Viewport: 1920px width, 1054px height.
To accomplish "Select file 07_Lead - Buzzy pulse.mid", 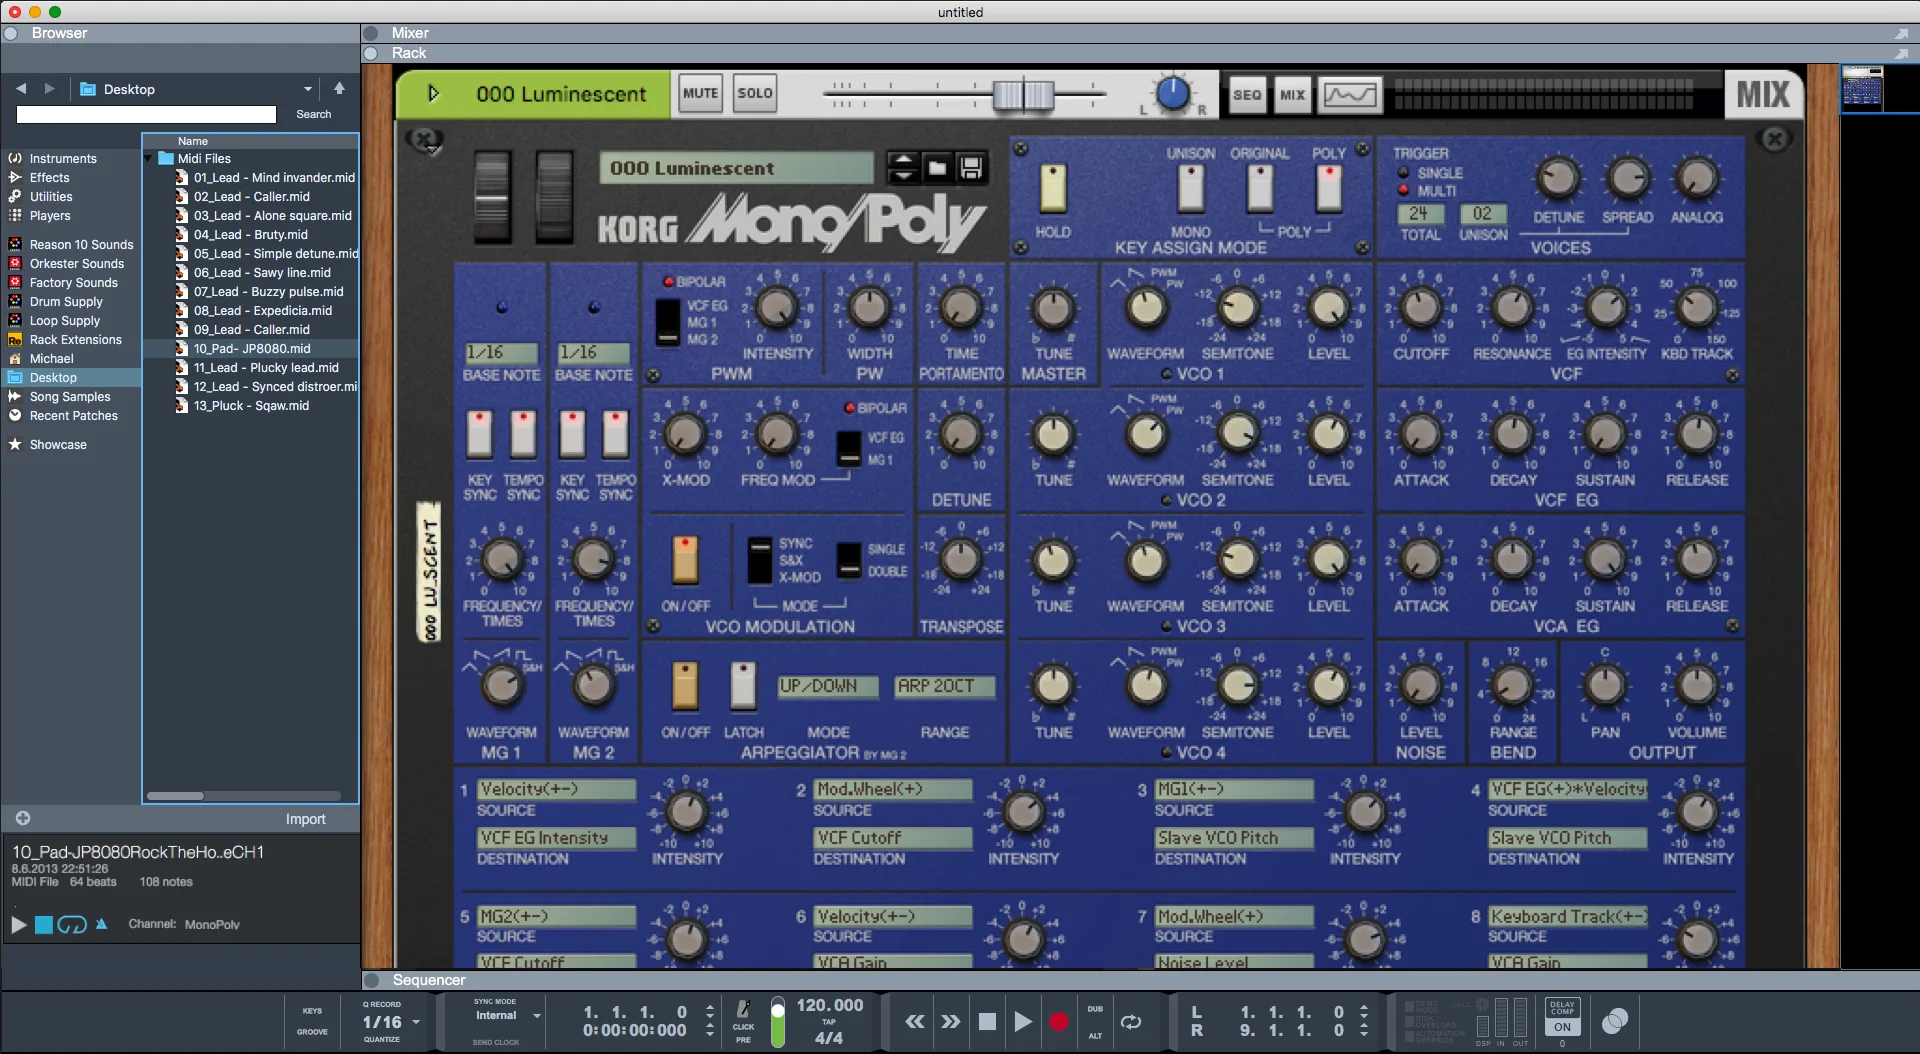I will point(268,292).
